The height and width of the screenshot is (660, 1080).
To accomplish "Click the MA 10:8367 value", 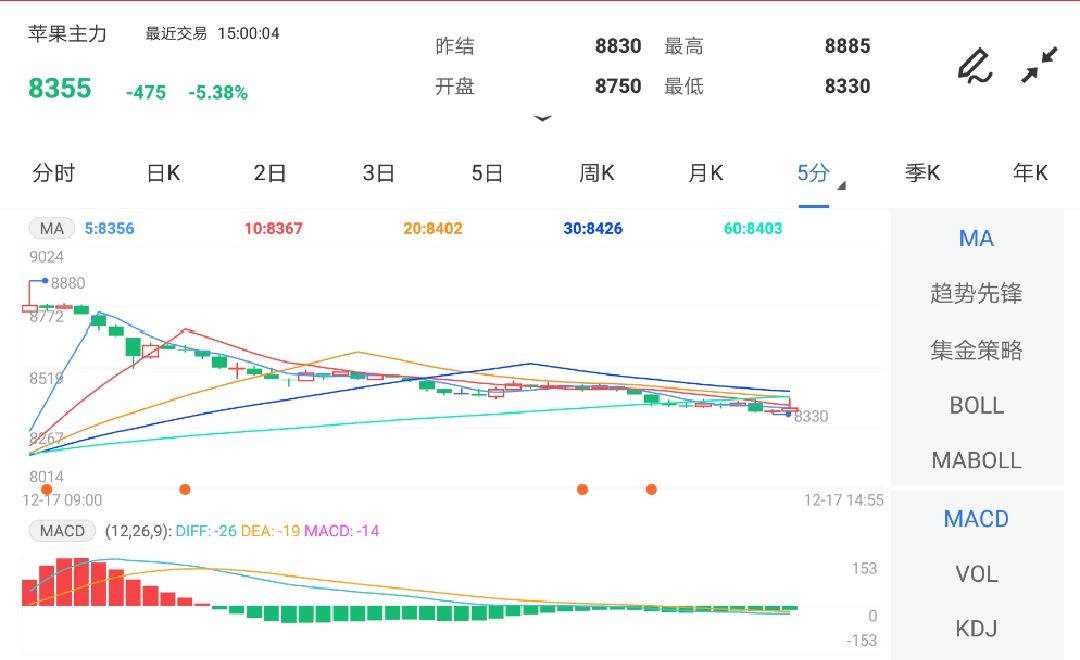I will tap(273, 228).
